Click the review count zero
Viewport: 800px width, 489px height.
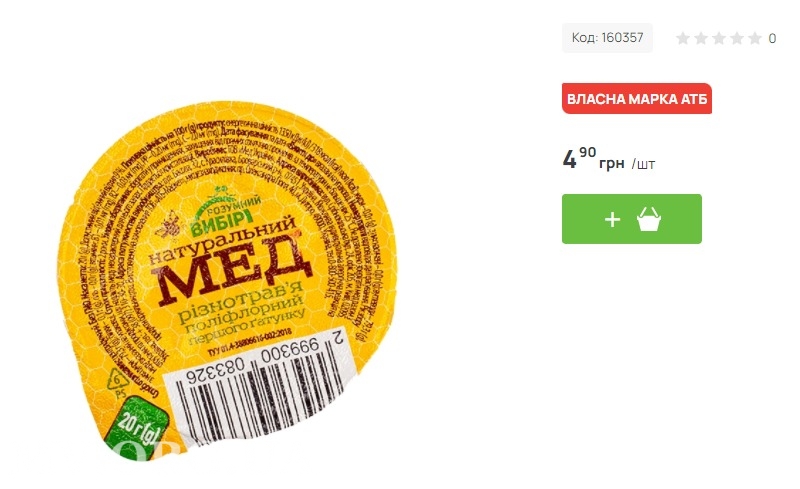pos(772,38)
